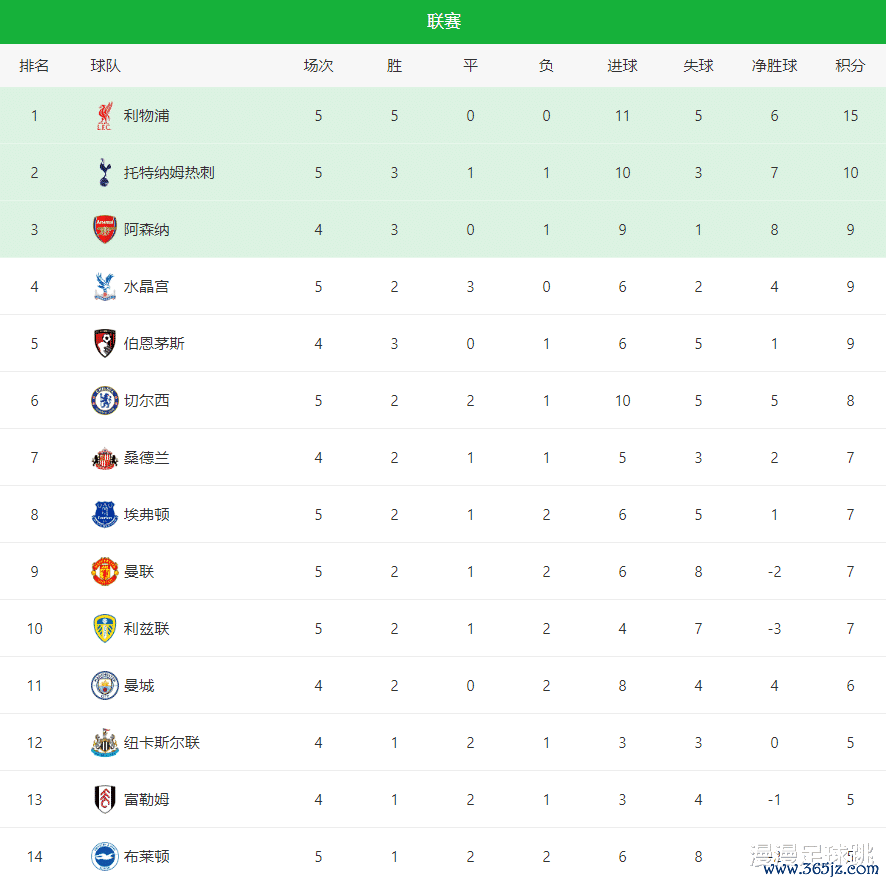Click the Crystal Palace crest icon
Viewport: 886px width, 884px height.
104,287
